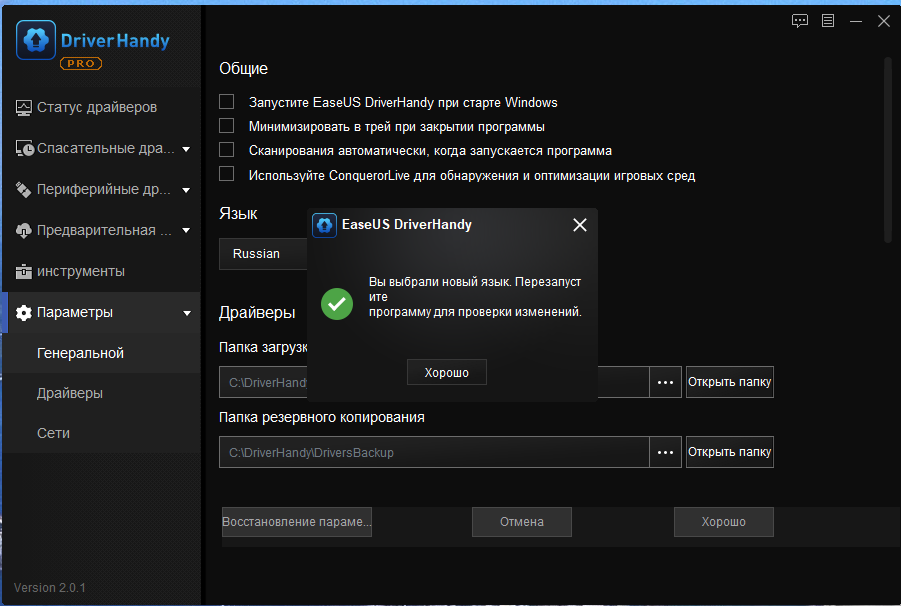Click the Общие section heading
Image resolution: width=901 pixels, height=606 pixels.
pyautogui.click(x=244, y=68)
